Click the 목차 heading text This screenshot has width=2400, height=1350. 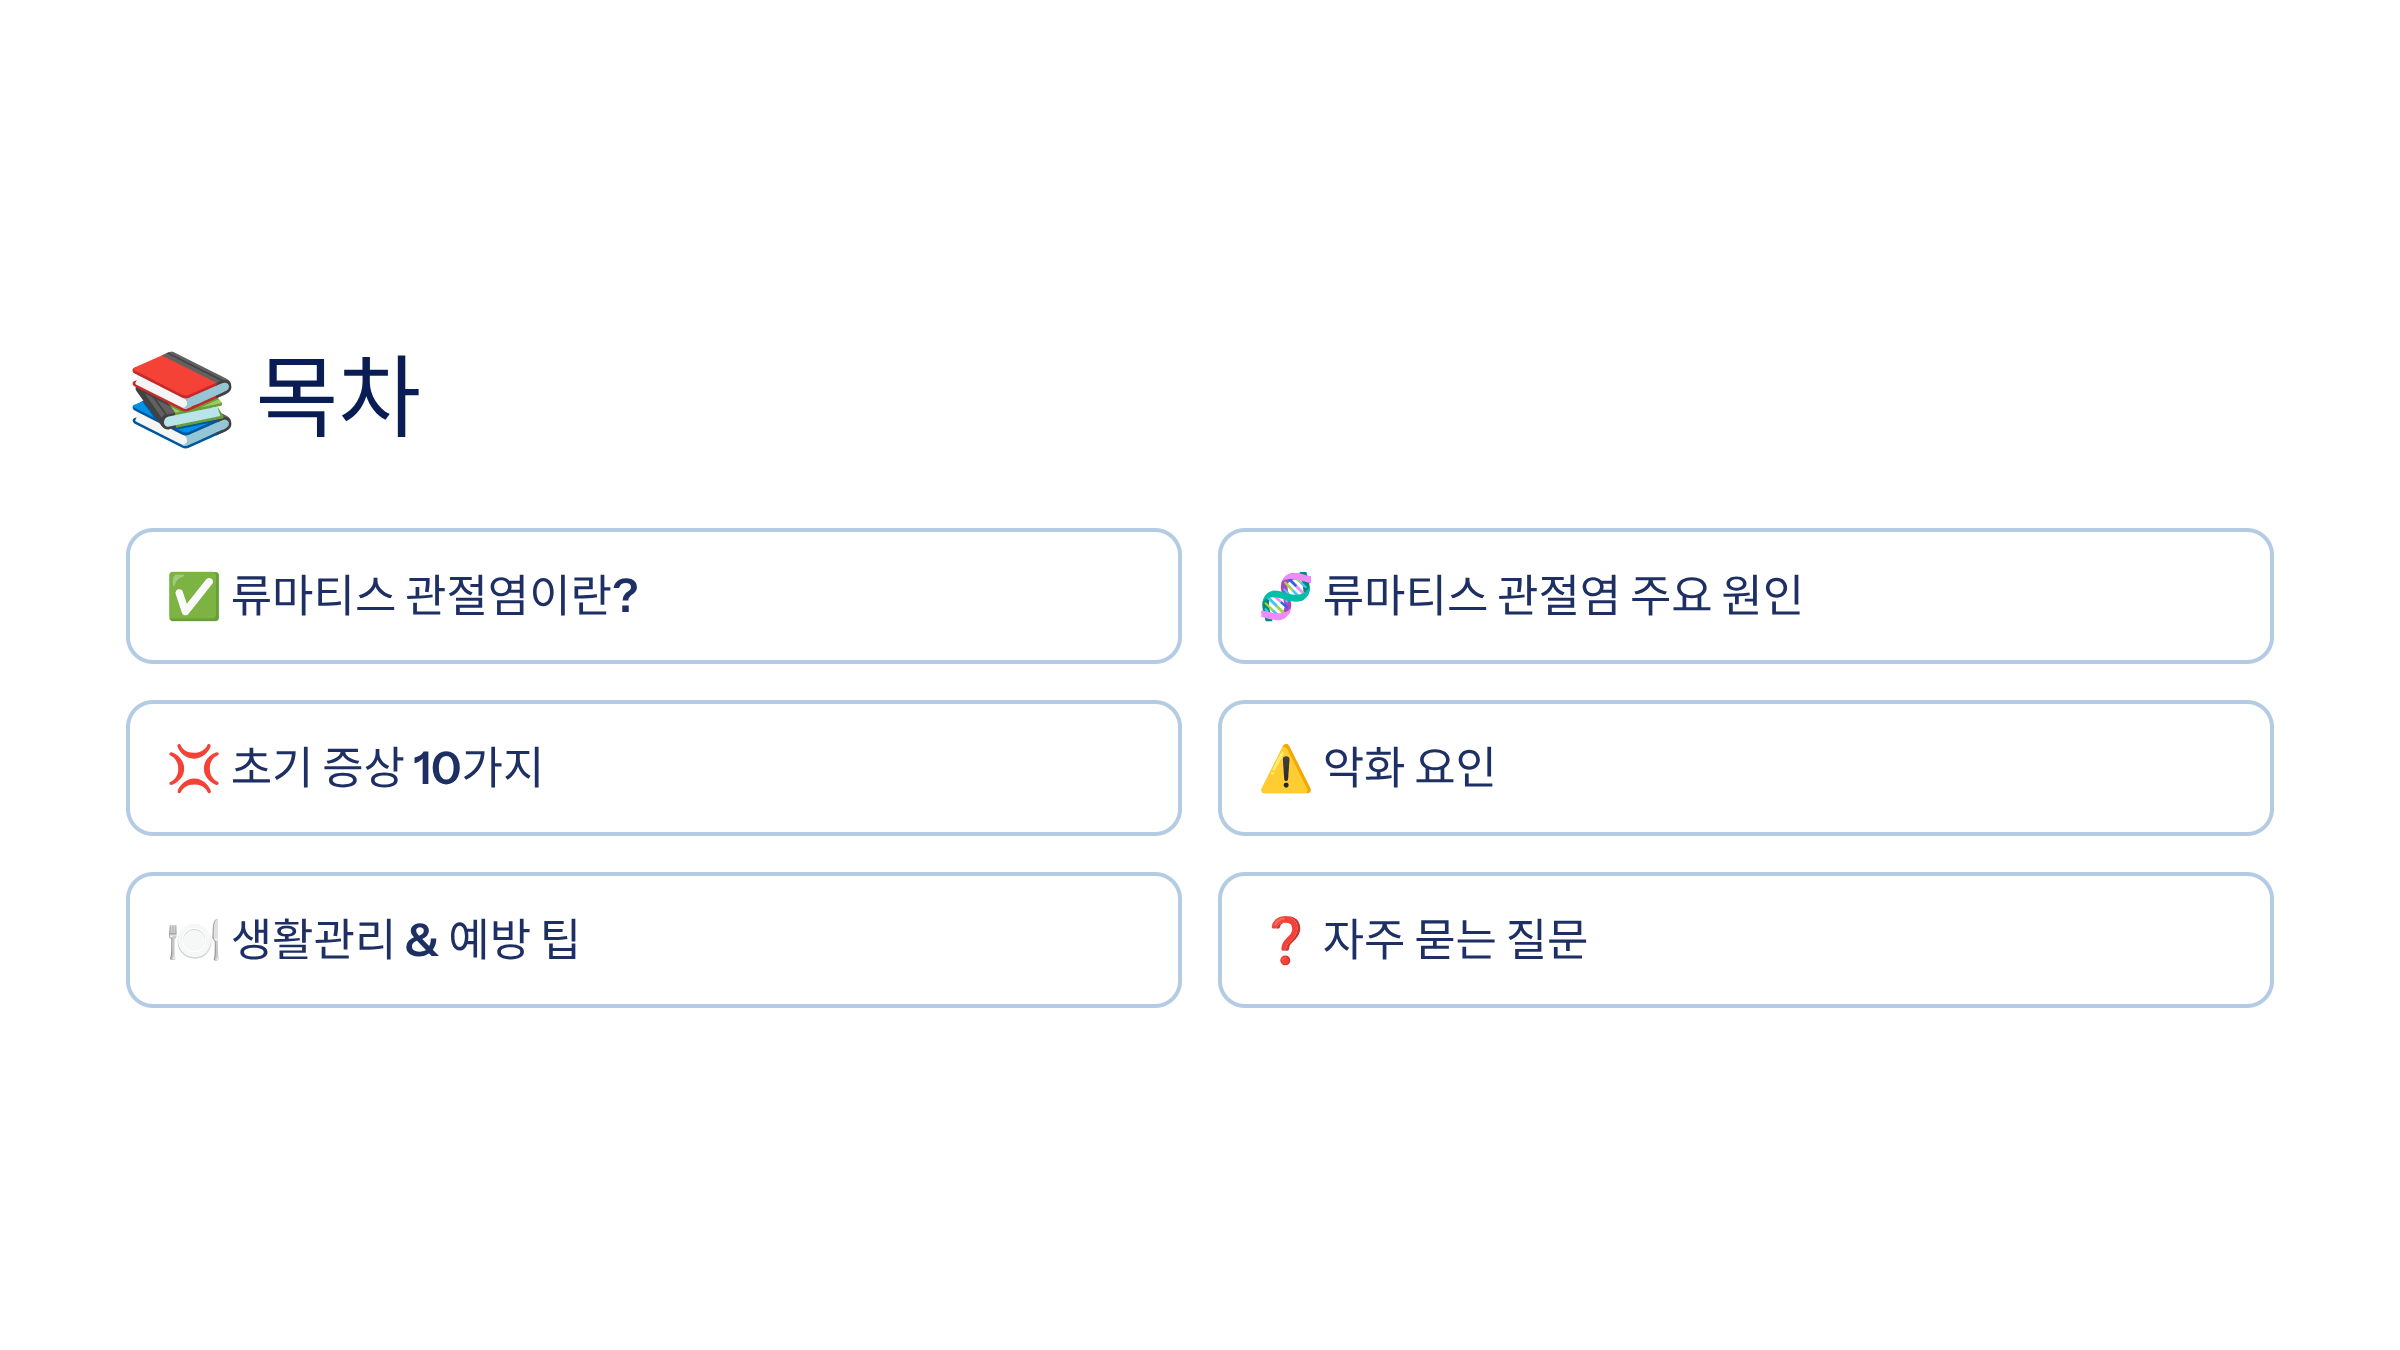point(338,396)
